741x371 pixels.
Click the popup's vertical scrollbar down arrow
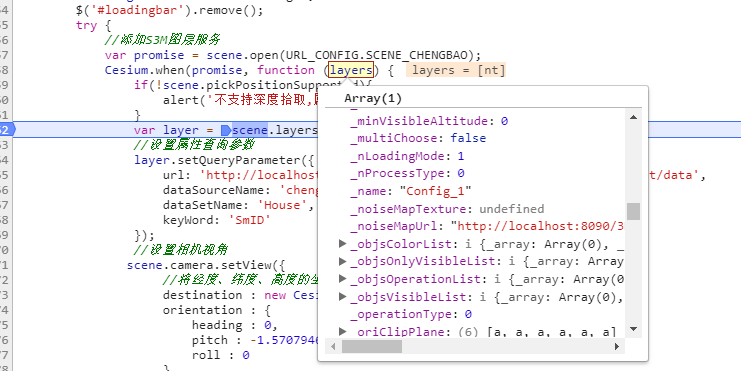coord(634,329)
